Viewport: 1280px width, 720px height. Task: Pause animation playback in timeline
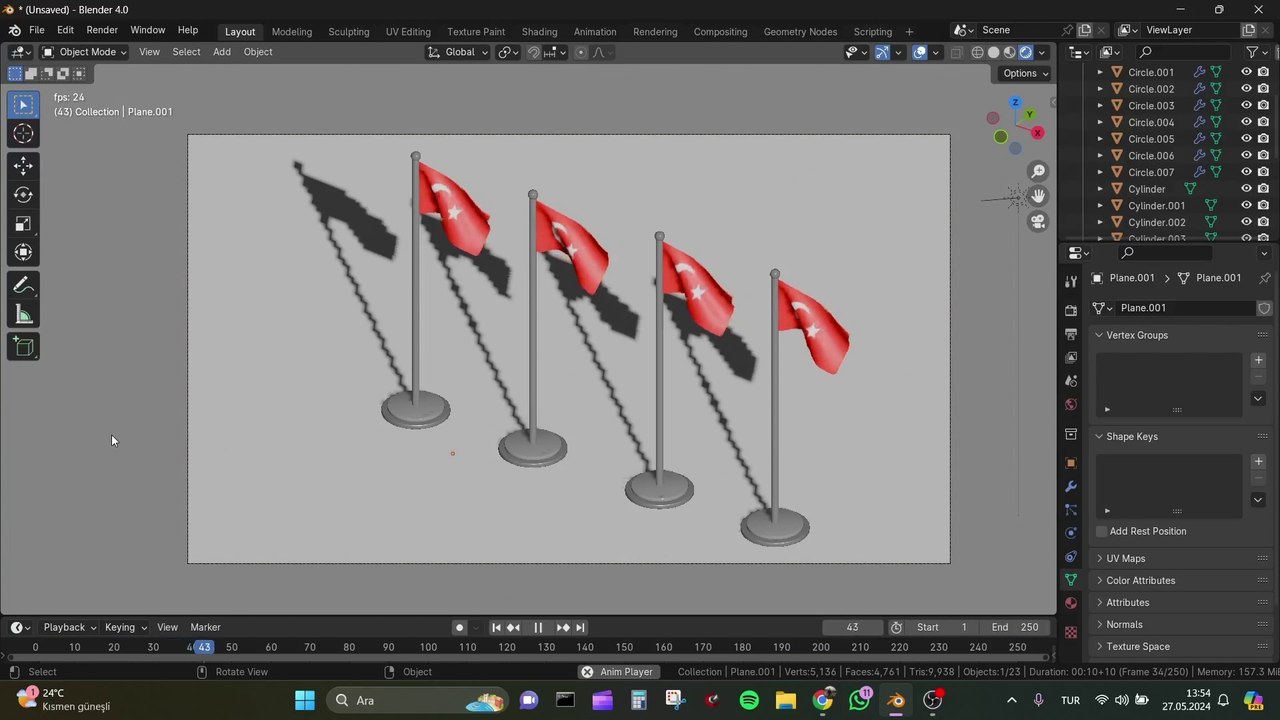[x=538, y=627]
